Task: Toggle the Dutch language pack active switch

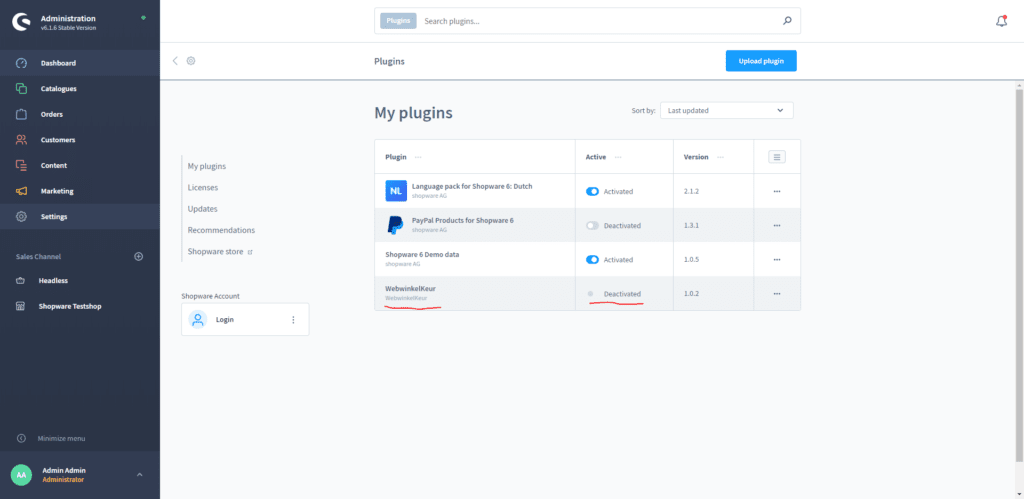Action: point(592,191)
